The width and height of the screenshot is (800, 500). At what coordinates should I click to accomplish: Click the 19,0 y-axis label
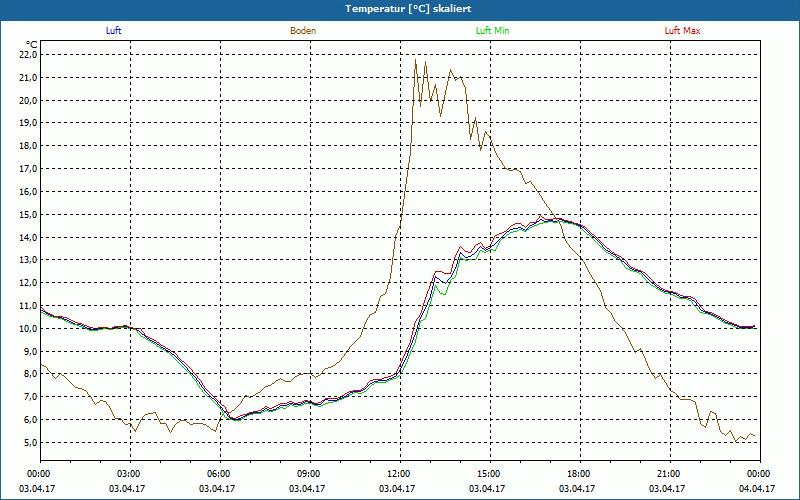[29, 123]
